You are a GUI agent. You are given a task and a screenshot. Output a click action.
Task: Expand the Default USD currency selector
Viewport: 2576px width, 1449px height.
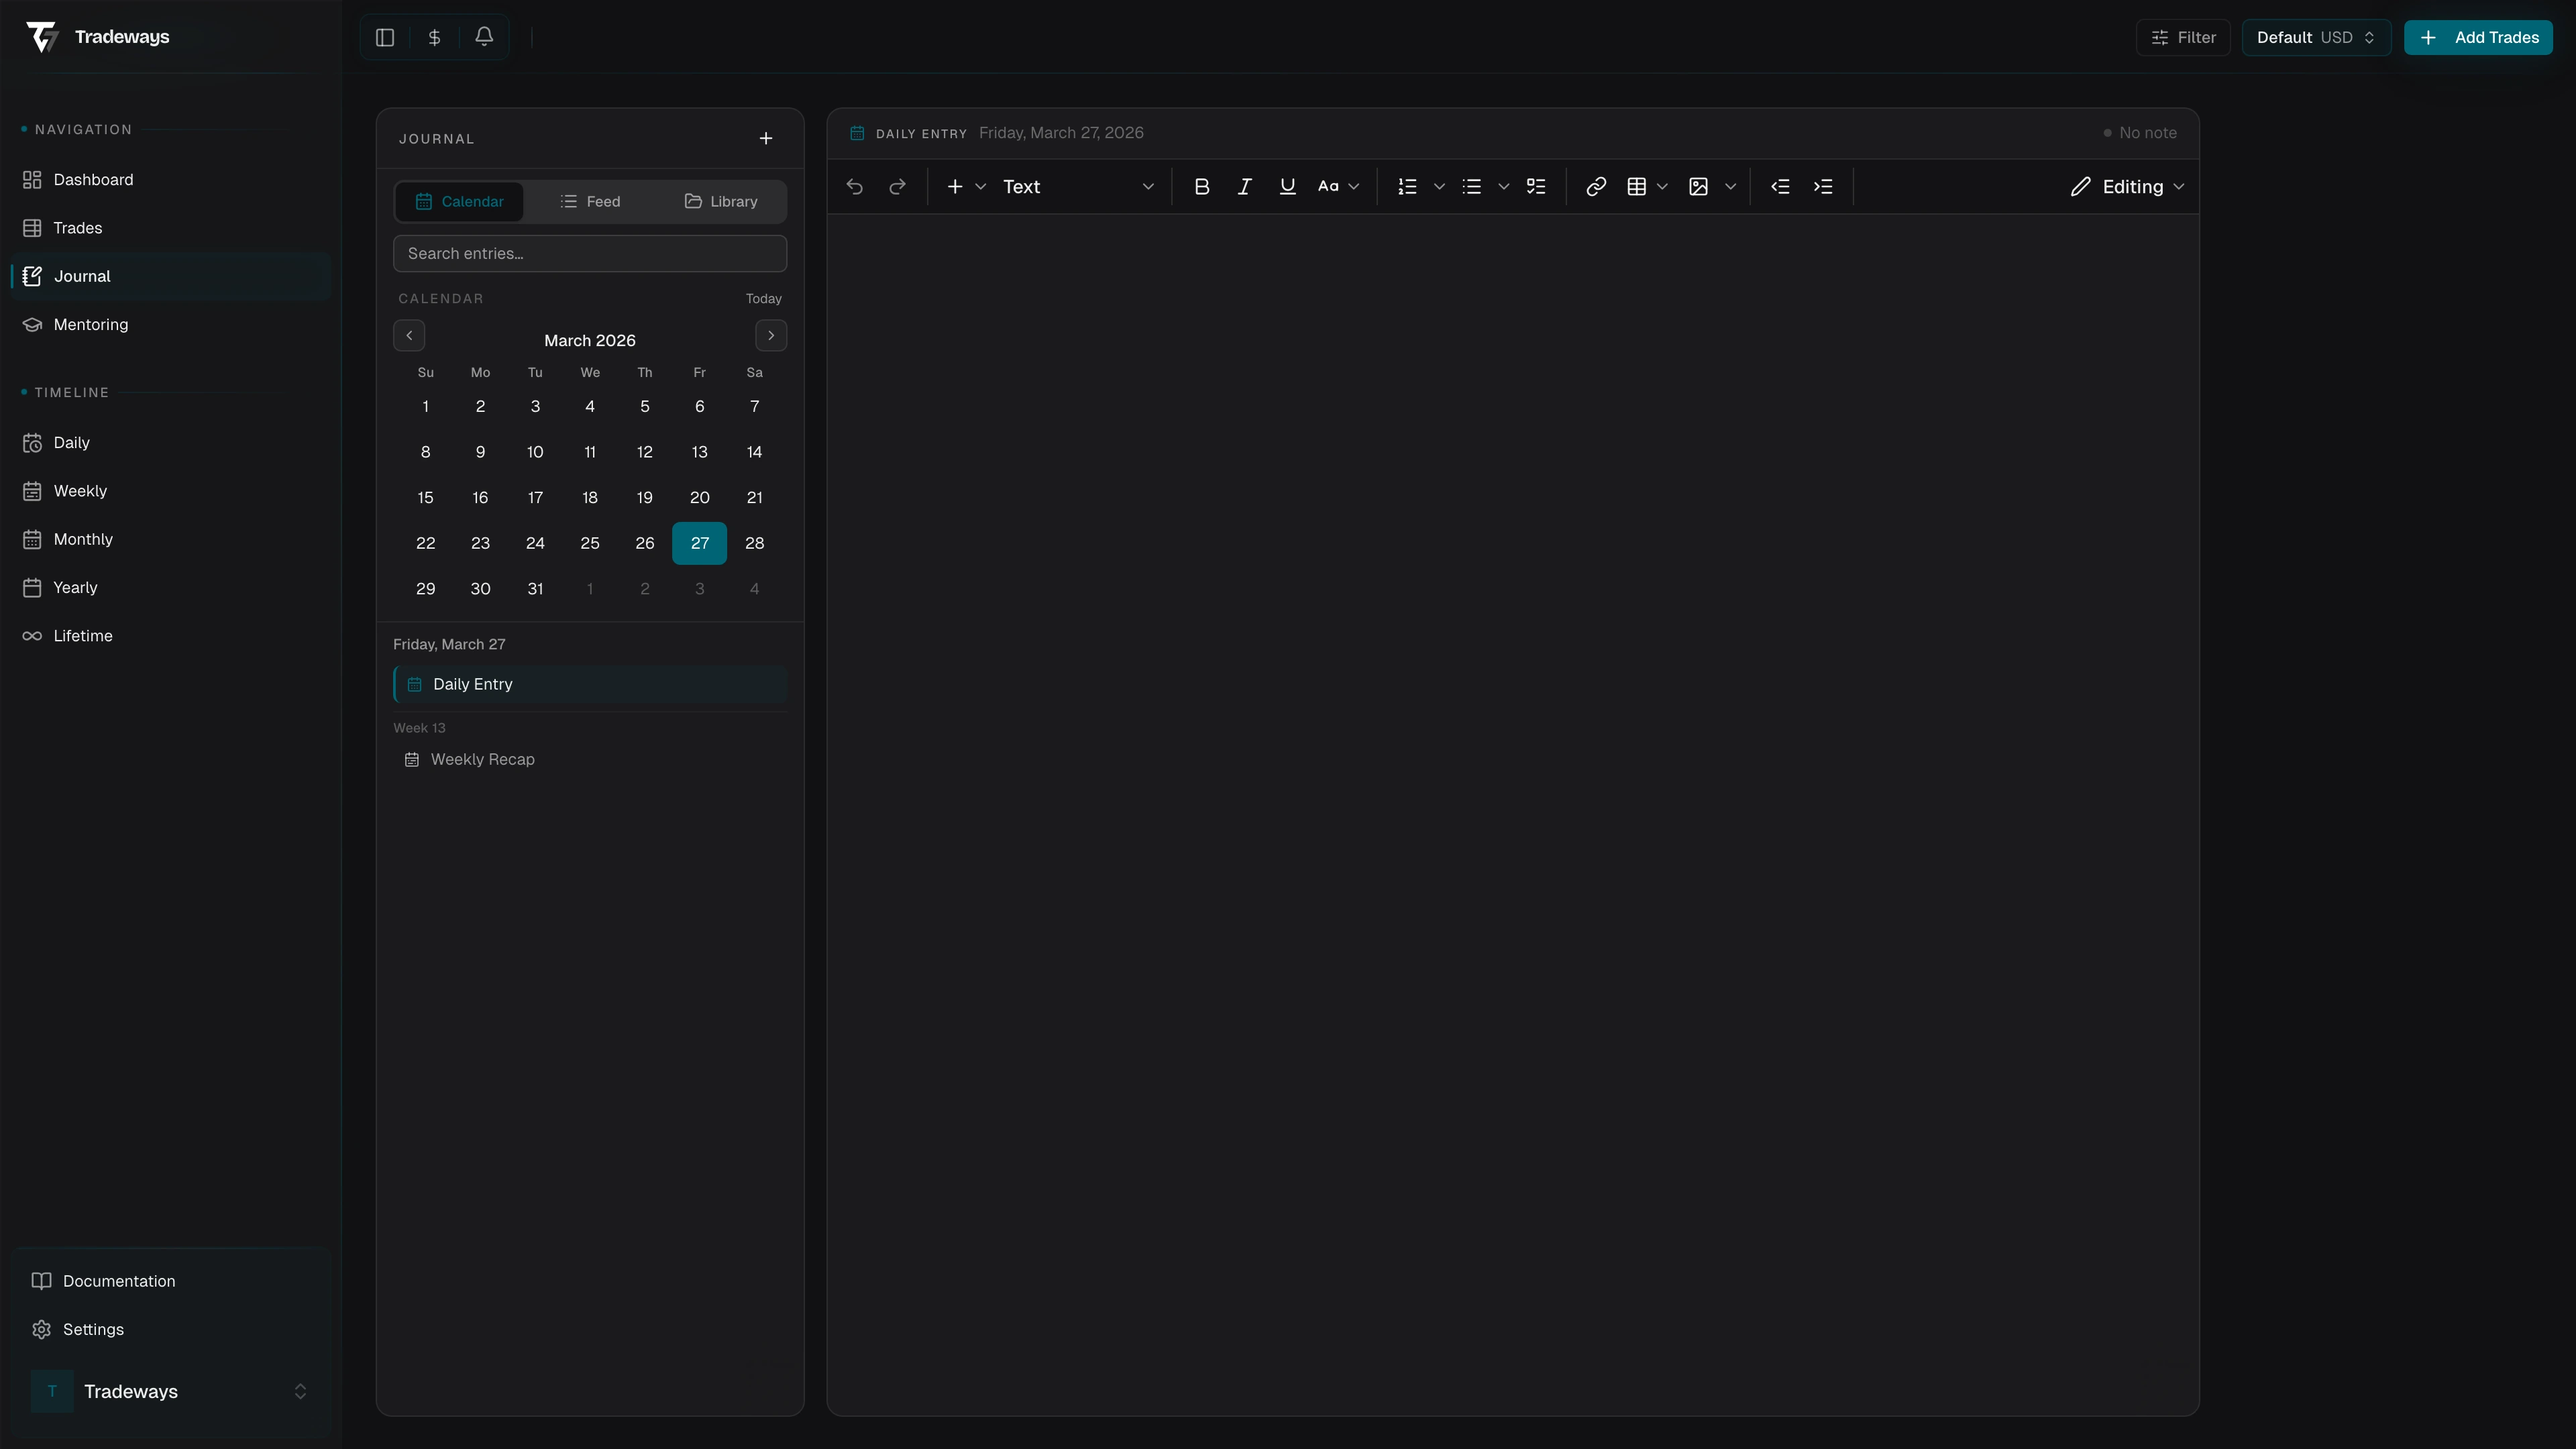pyautogui.click(x=2316, y=37)
